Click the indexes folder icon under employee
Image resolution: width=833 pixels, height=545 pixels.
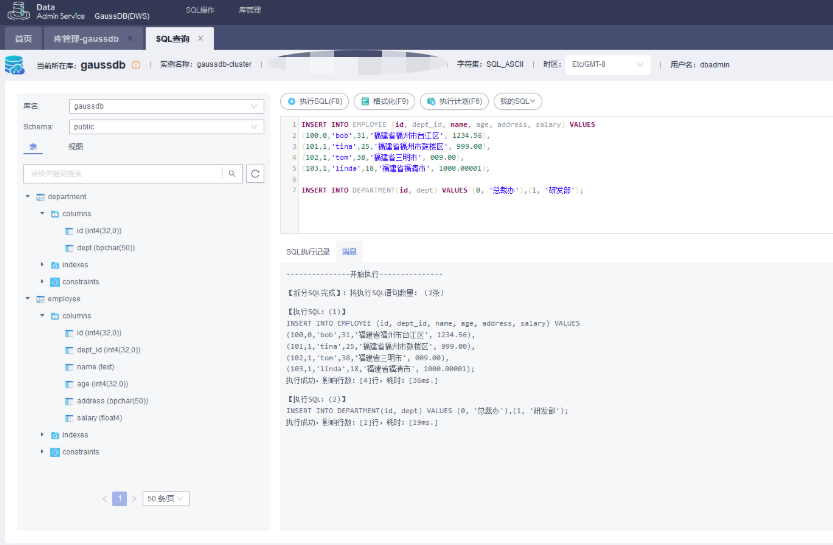tap(55, 435)
